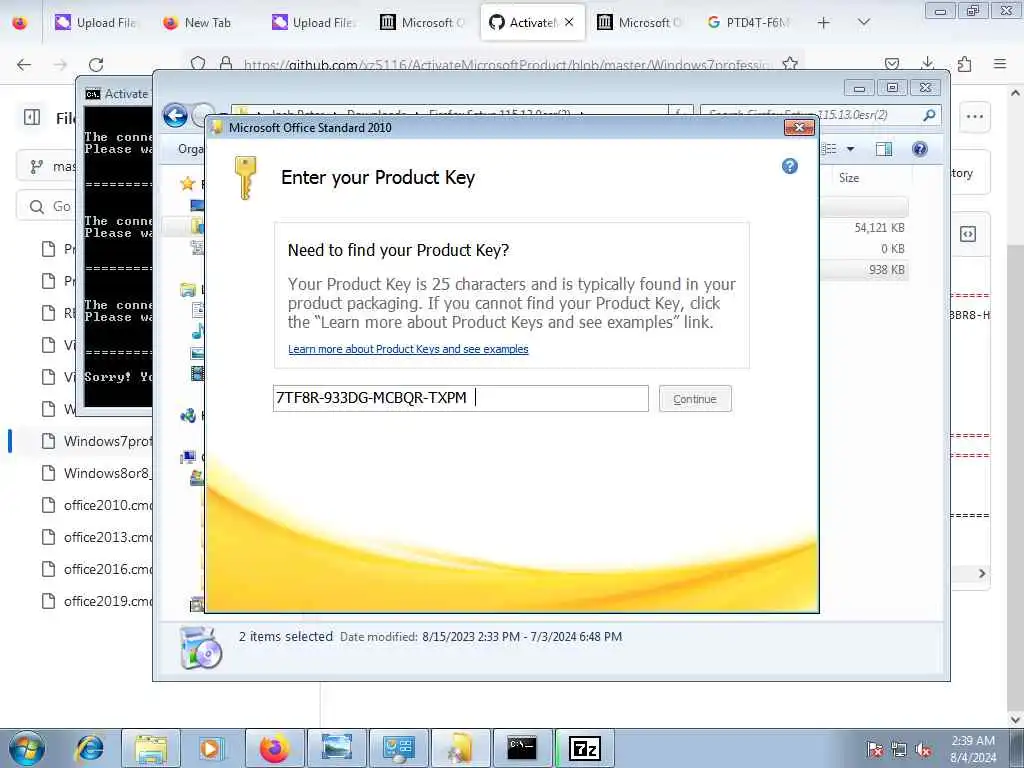Toggle the Explorer preview pane icon
Image resolution: width=1024 pixels, height=768 pixels.
click(884, 149)
